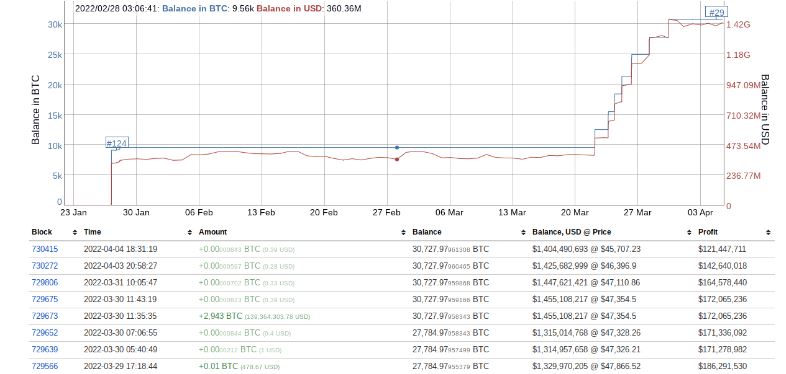Click balance cell in block 730415 row
The width and height of the screenshot is (786, 374).
click(450, 249)
